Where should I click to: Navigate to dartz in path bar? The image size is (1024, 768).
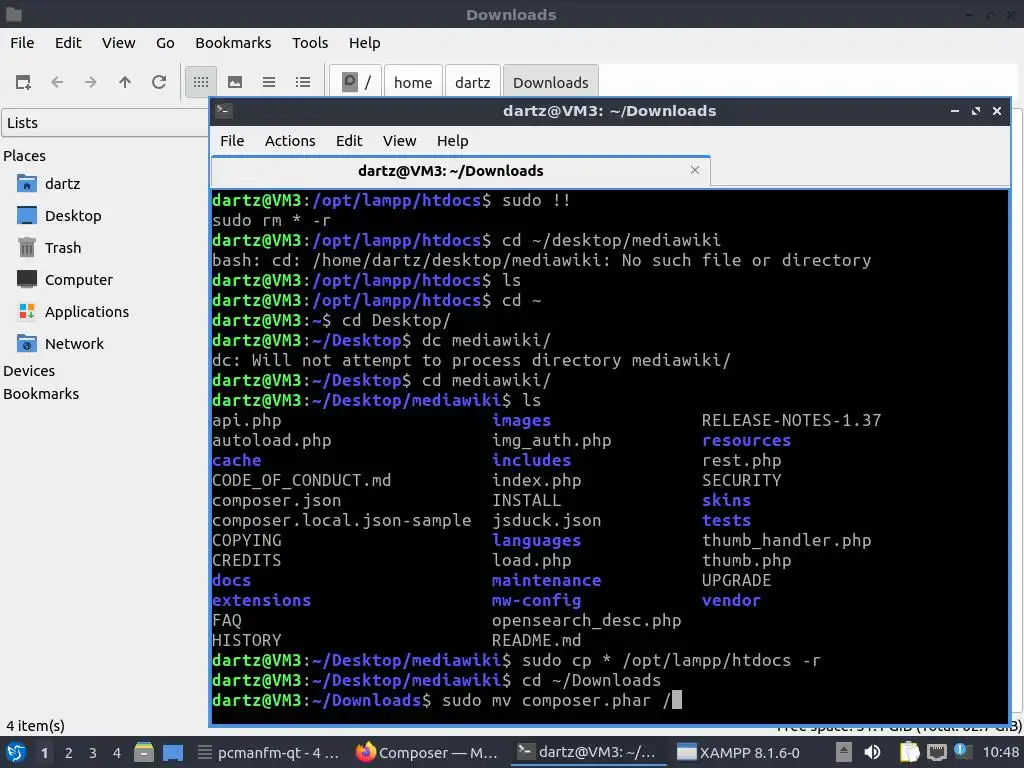[472, 82]
